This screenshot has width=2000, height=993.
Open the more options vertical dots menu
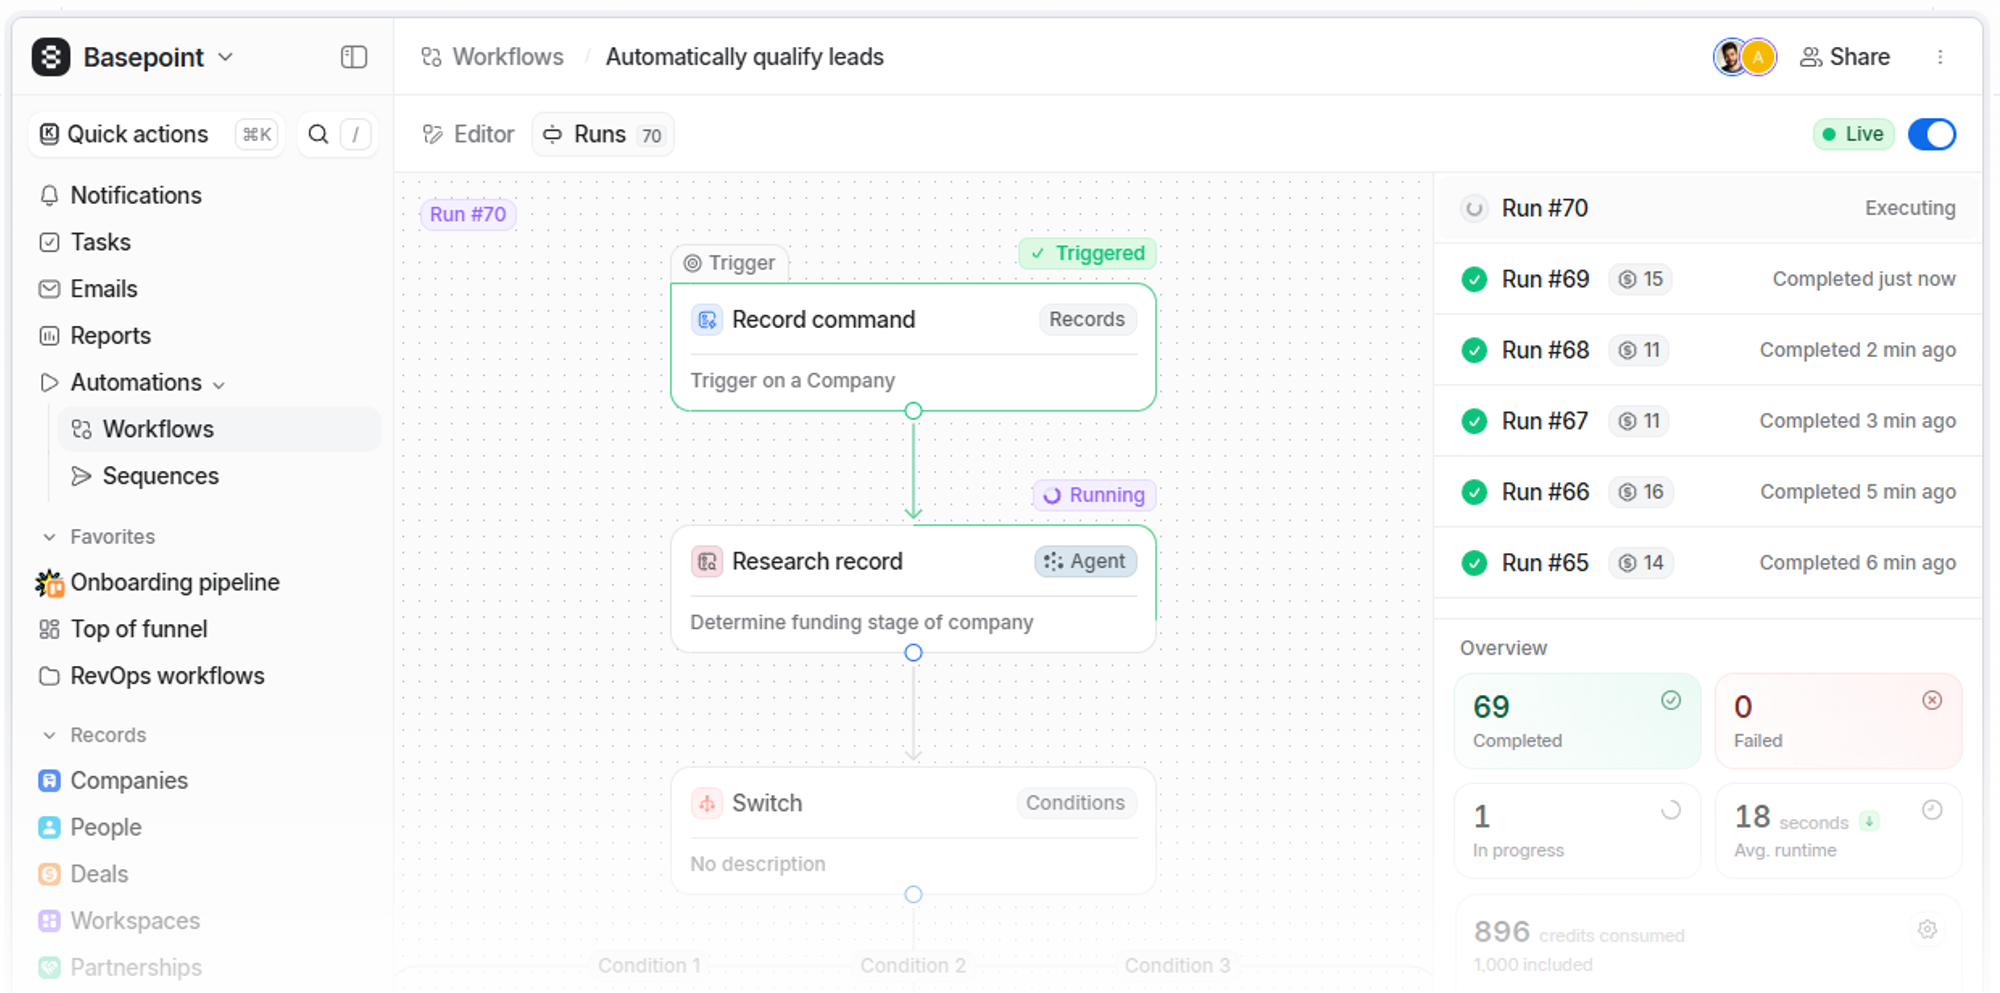click(x=1940, y=57)
